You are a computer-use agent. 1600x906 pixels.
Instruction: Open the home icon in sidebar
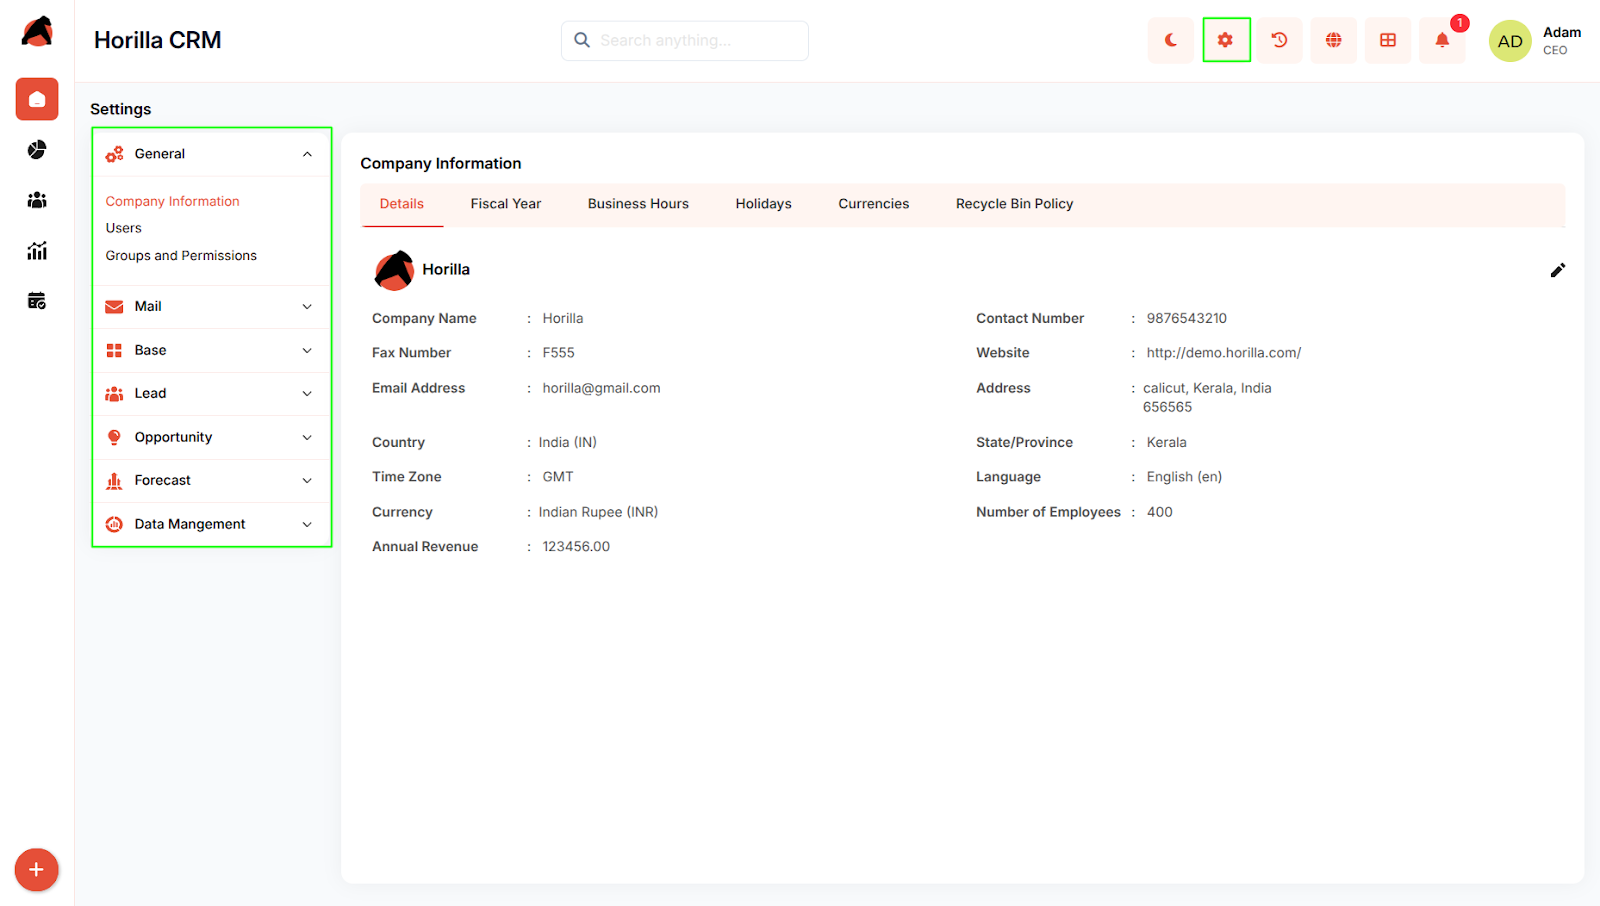click(x=37, y=99)
